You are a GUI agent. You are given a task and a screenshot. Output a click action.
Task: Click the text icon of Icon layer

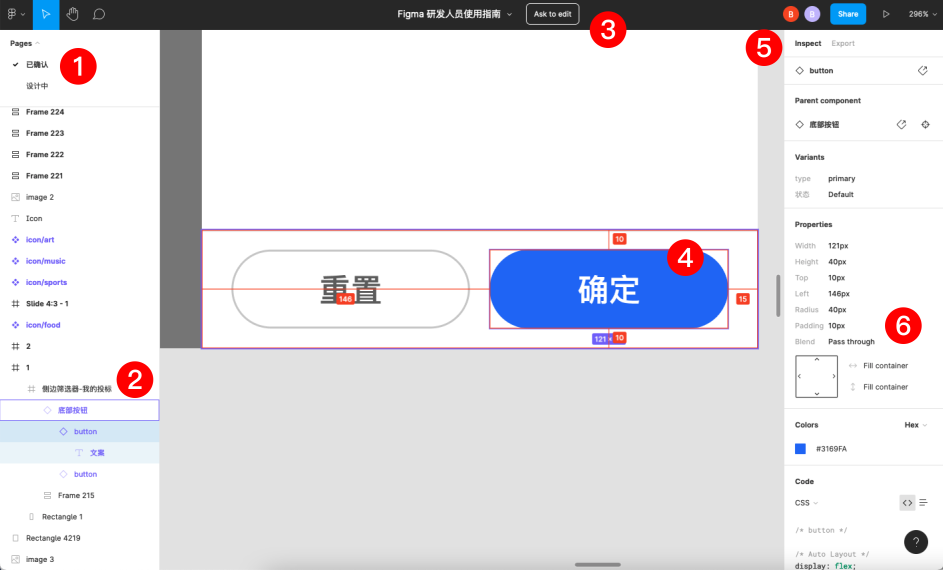[16, 218]
